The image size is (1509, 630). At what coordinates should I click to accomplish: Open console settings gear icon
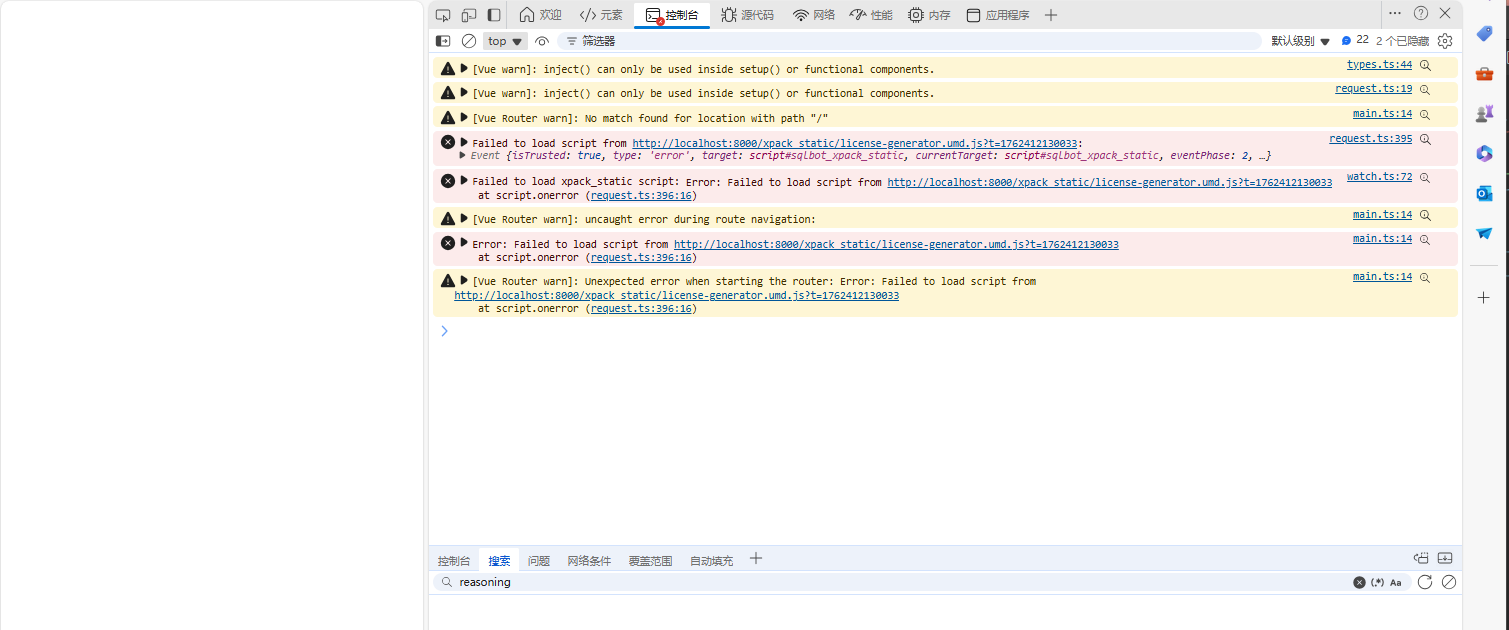tap(1445, 41)
